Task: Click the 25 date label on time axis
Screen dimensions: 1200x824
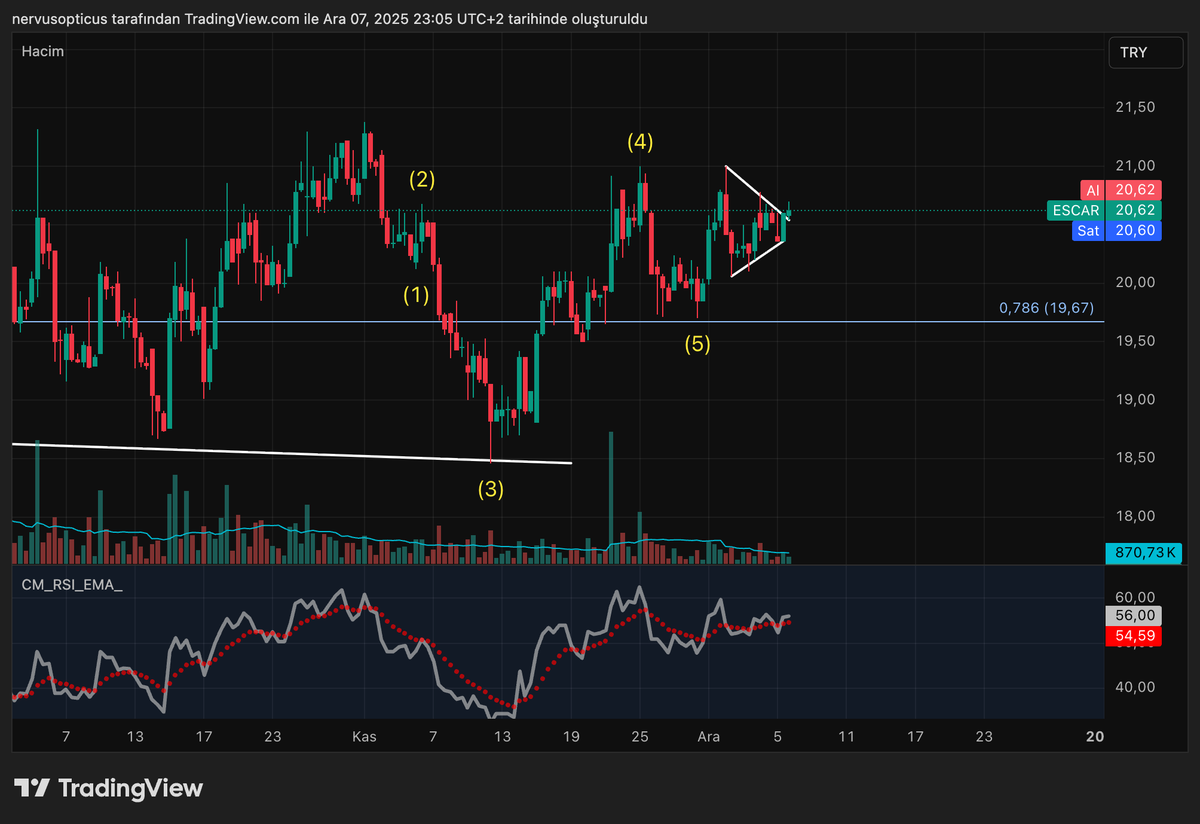Action: [x=640, y=737]
